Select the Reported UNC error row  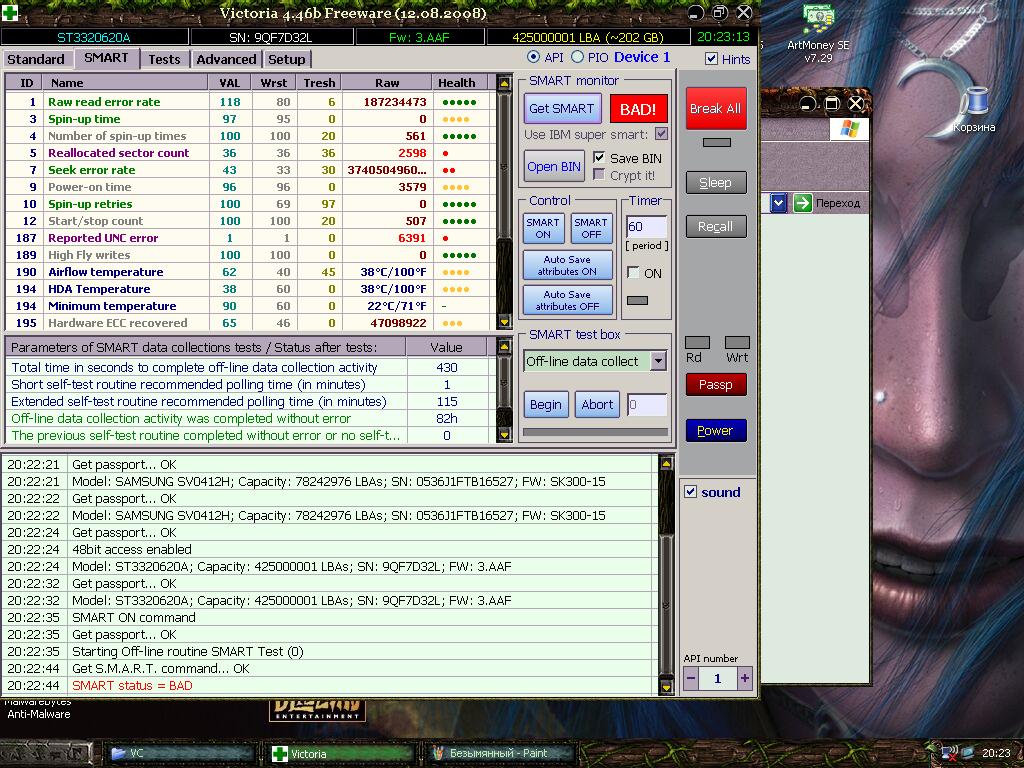tap(249, 238)
